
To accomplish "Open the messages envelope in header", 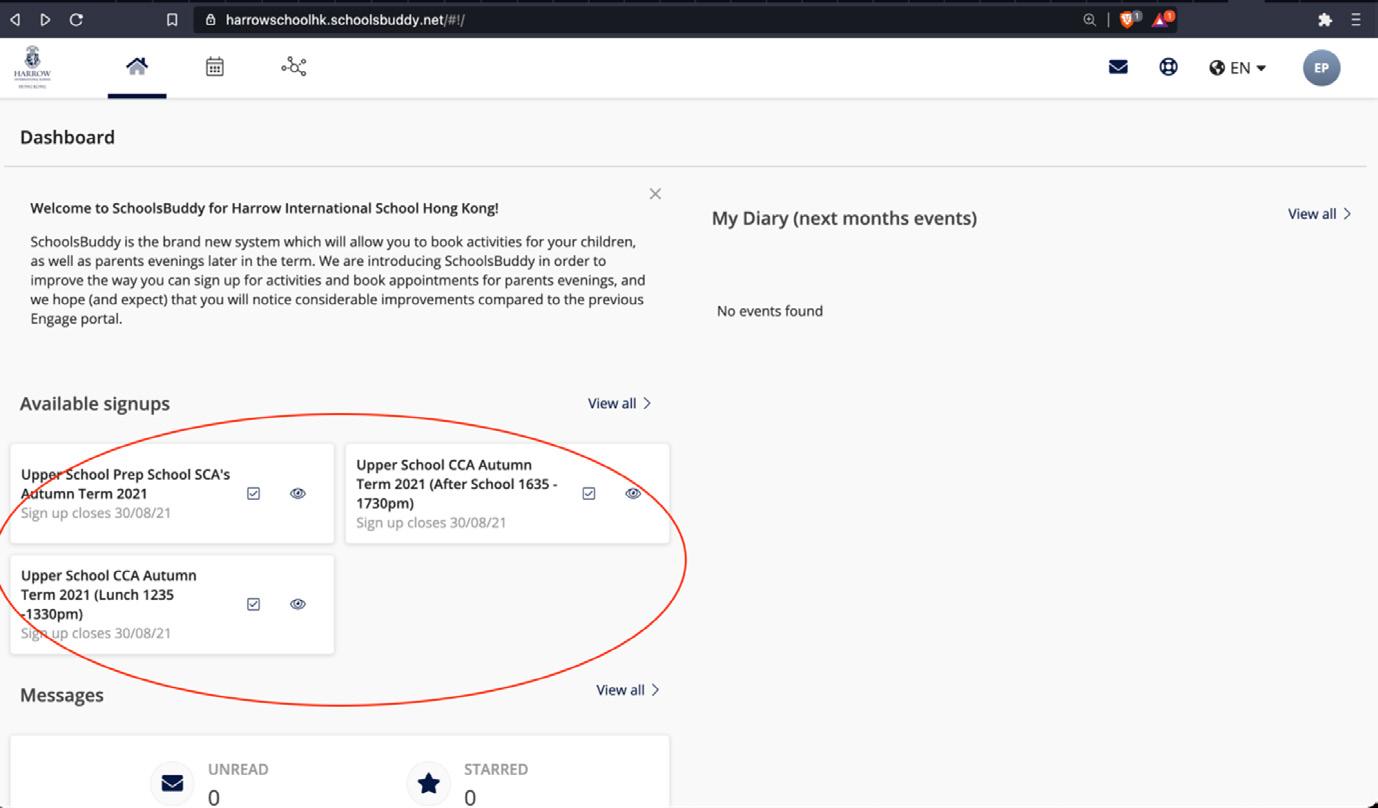I will (x=1118, y=67).
